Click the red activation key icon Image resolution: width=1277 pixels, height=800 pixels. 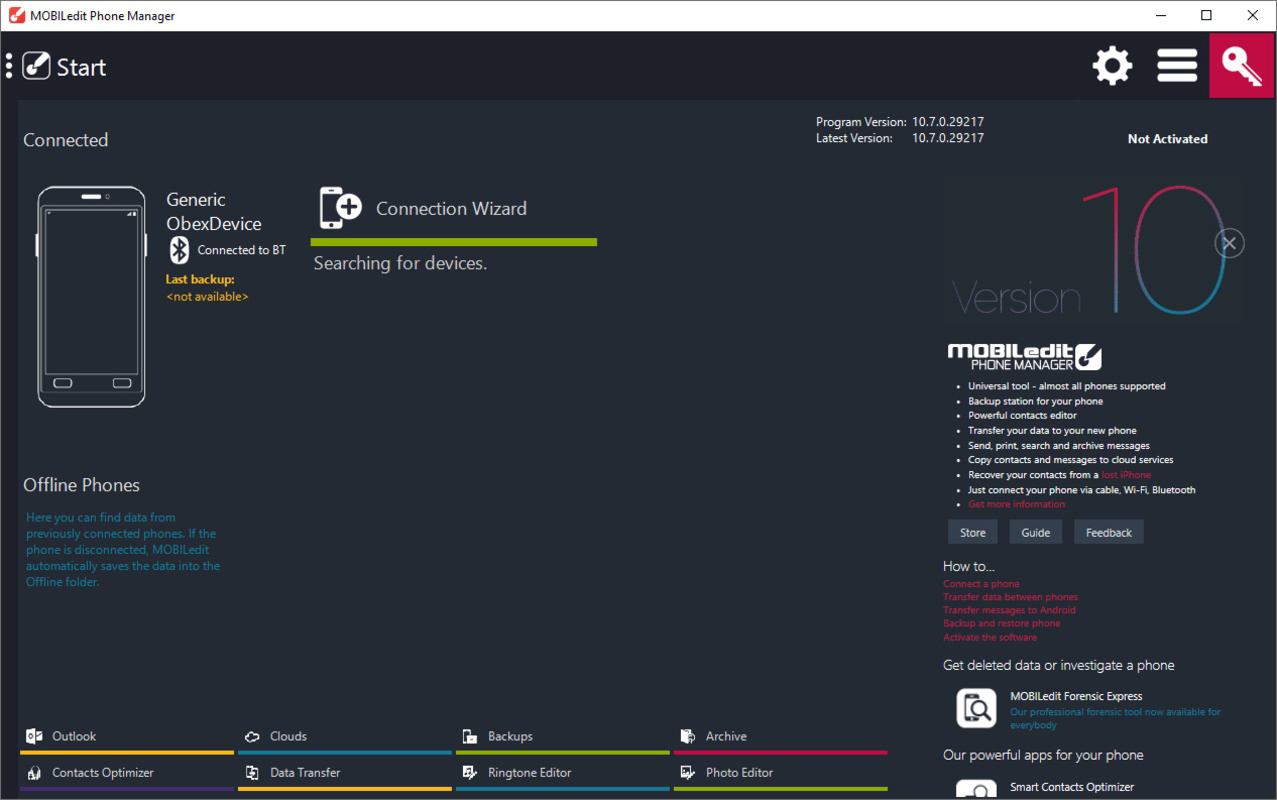click(x=1241, y=66)
